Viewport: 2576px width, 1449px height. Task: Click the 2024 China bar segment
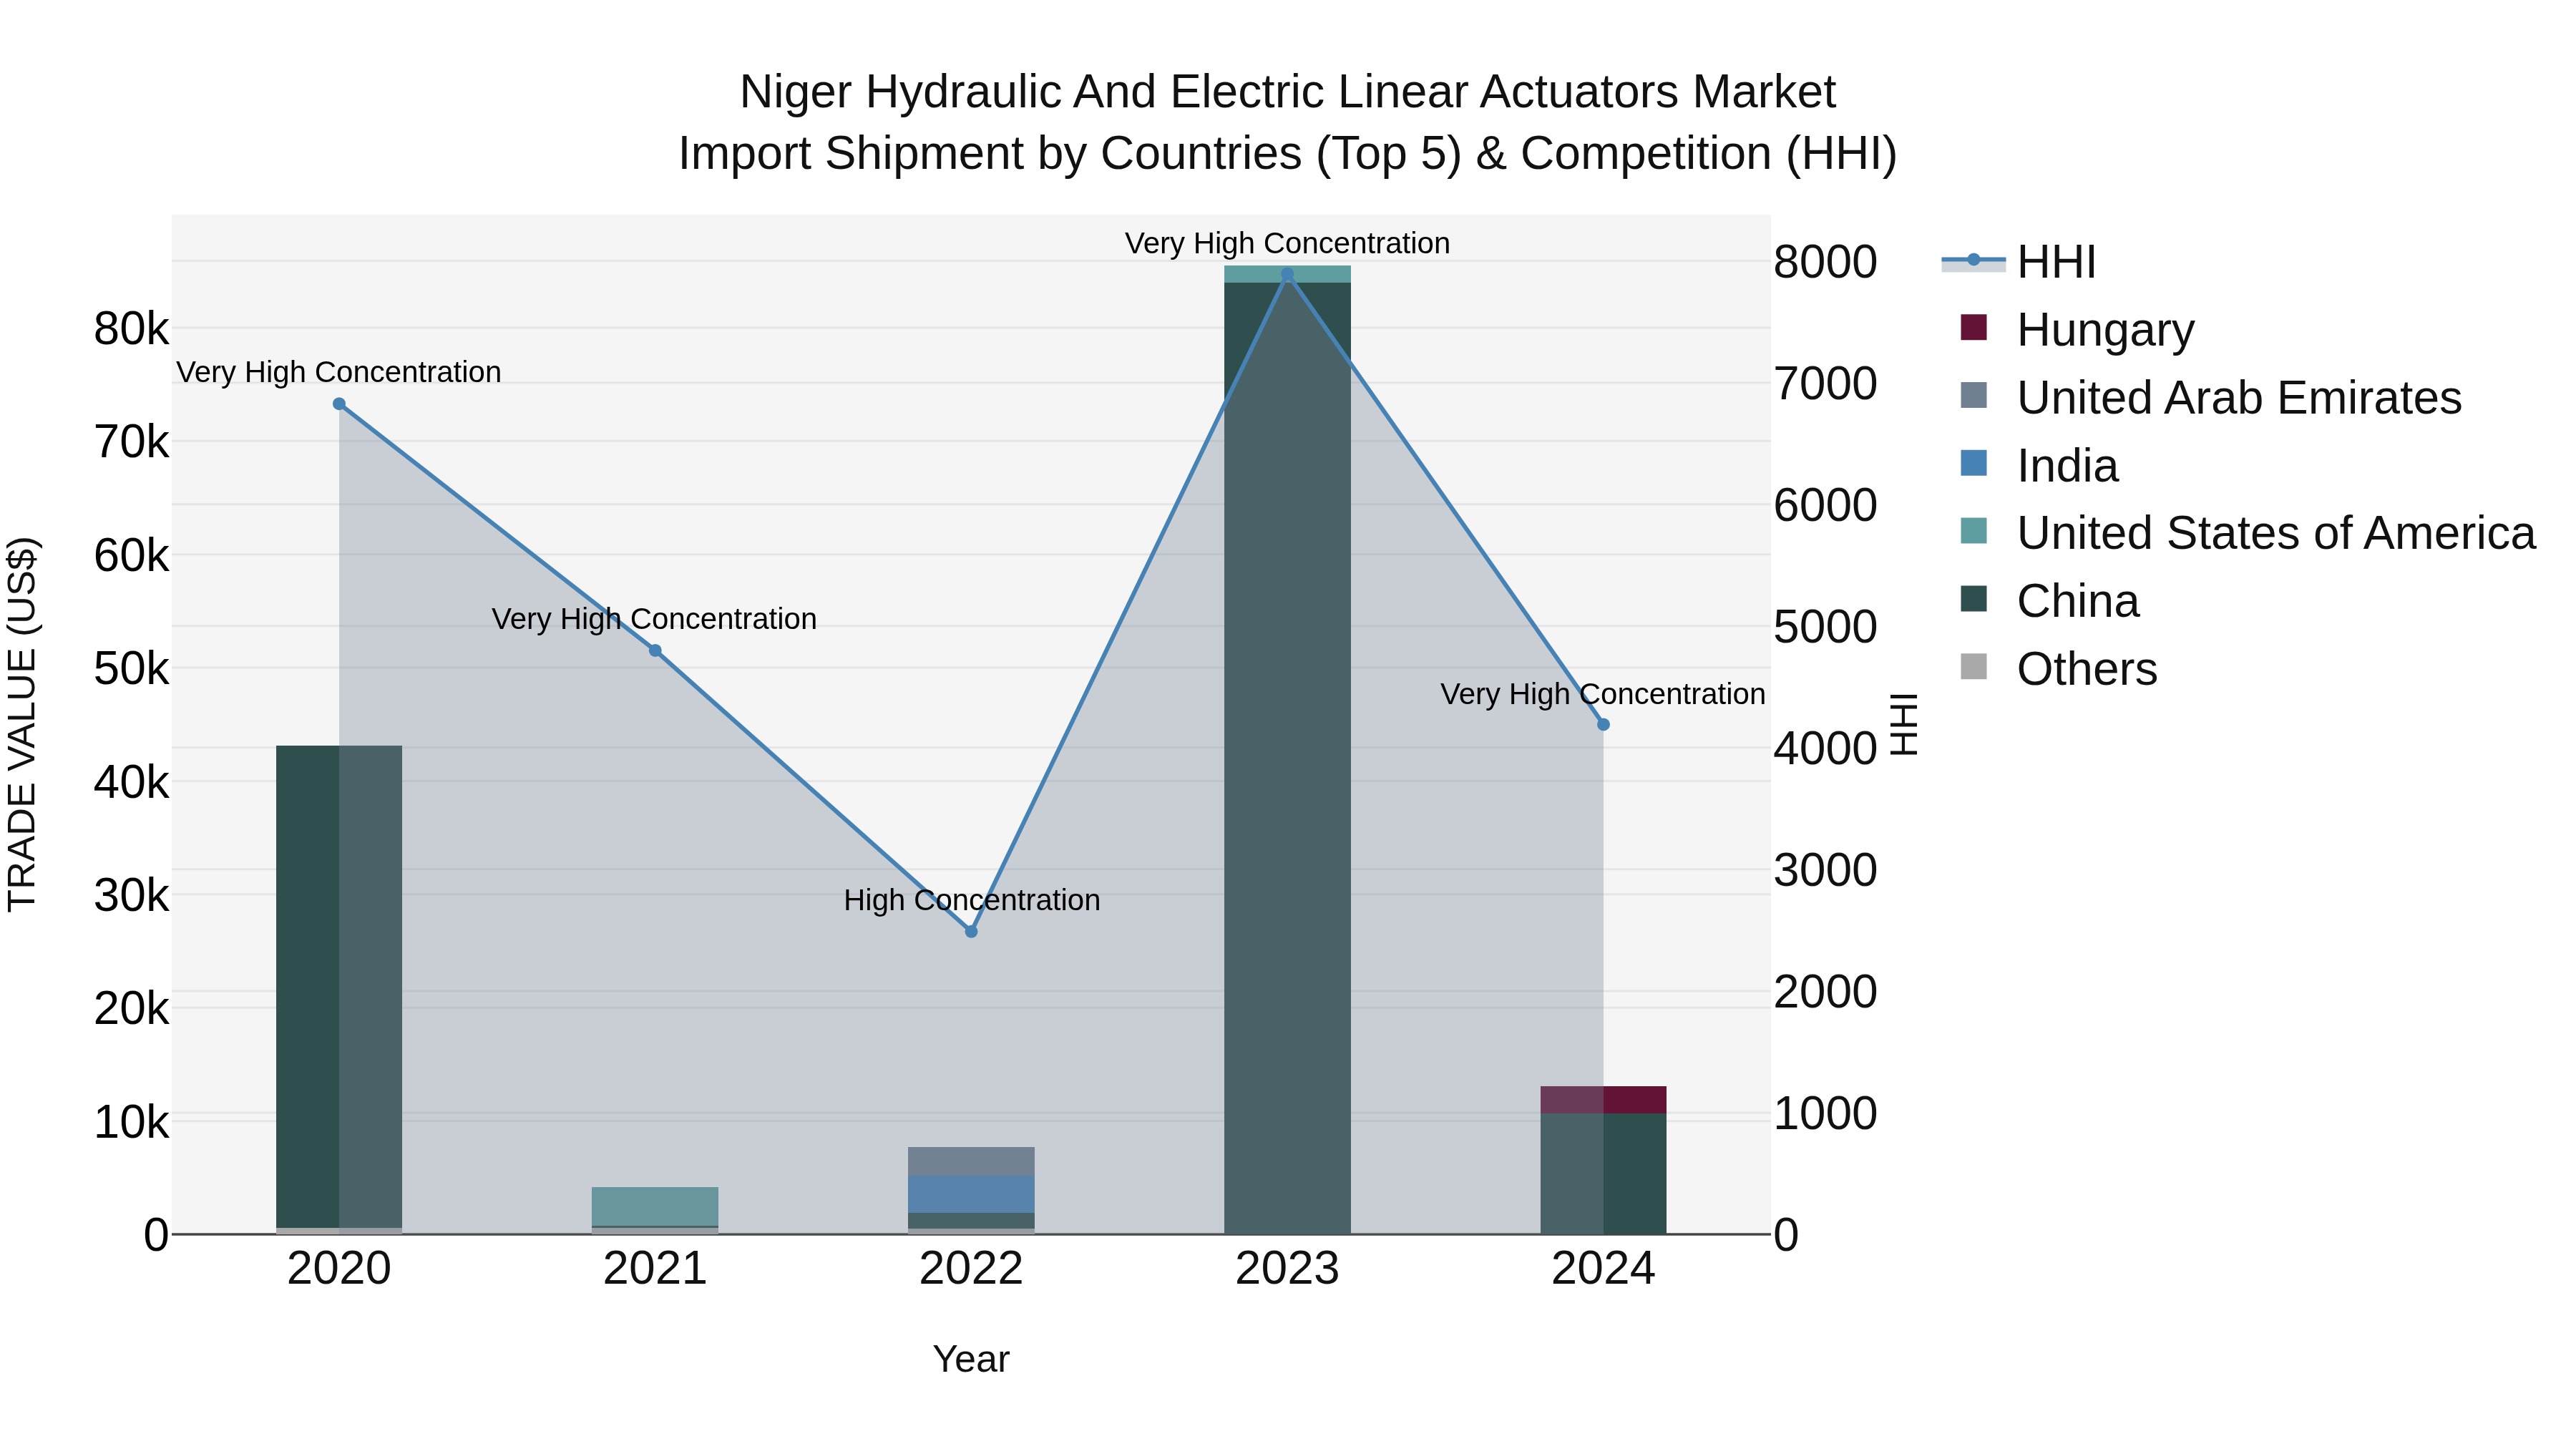point(1603,1174)
